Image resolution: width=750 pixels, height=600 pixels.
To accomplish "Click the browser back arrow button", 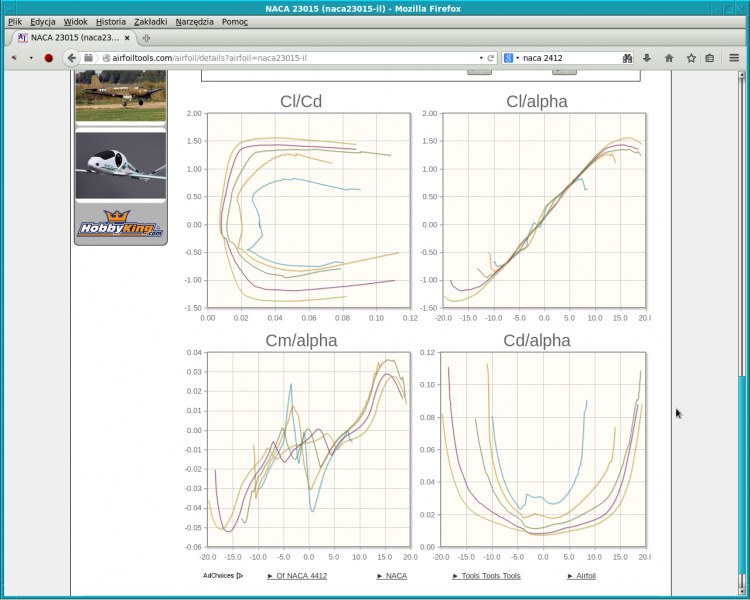I will [72, 58].
